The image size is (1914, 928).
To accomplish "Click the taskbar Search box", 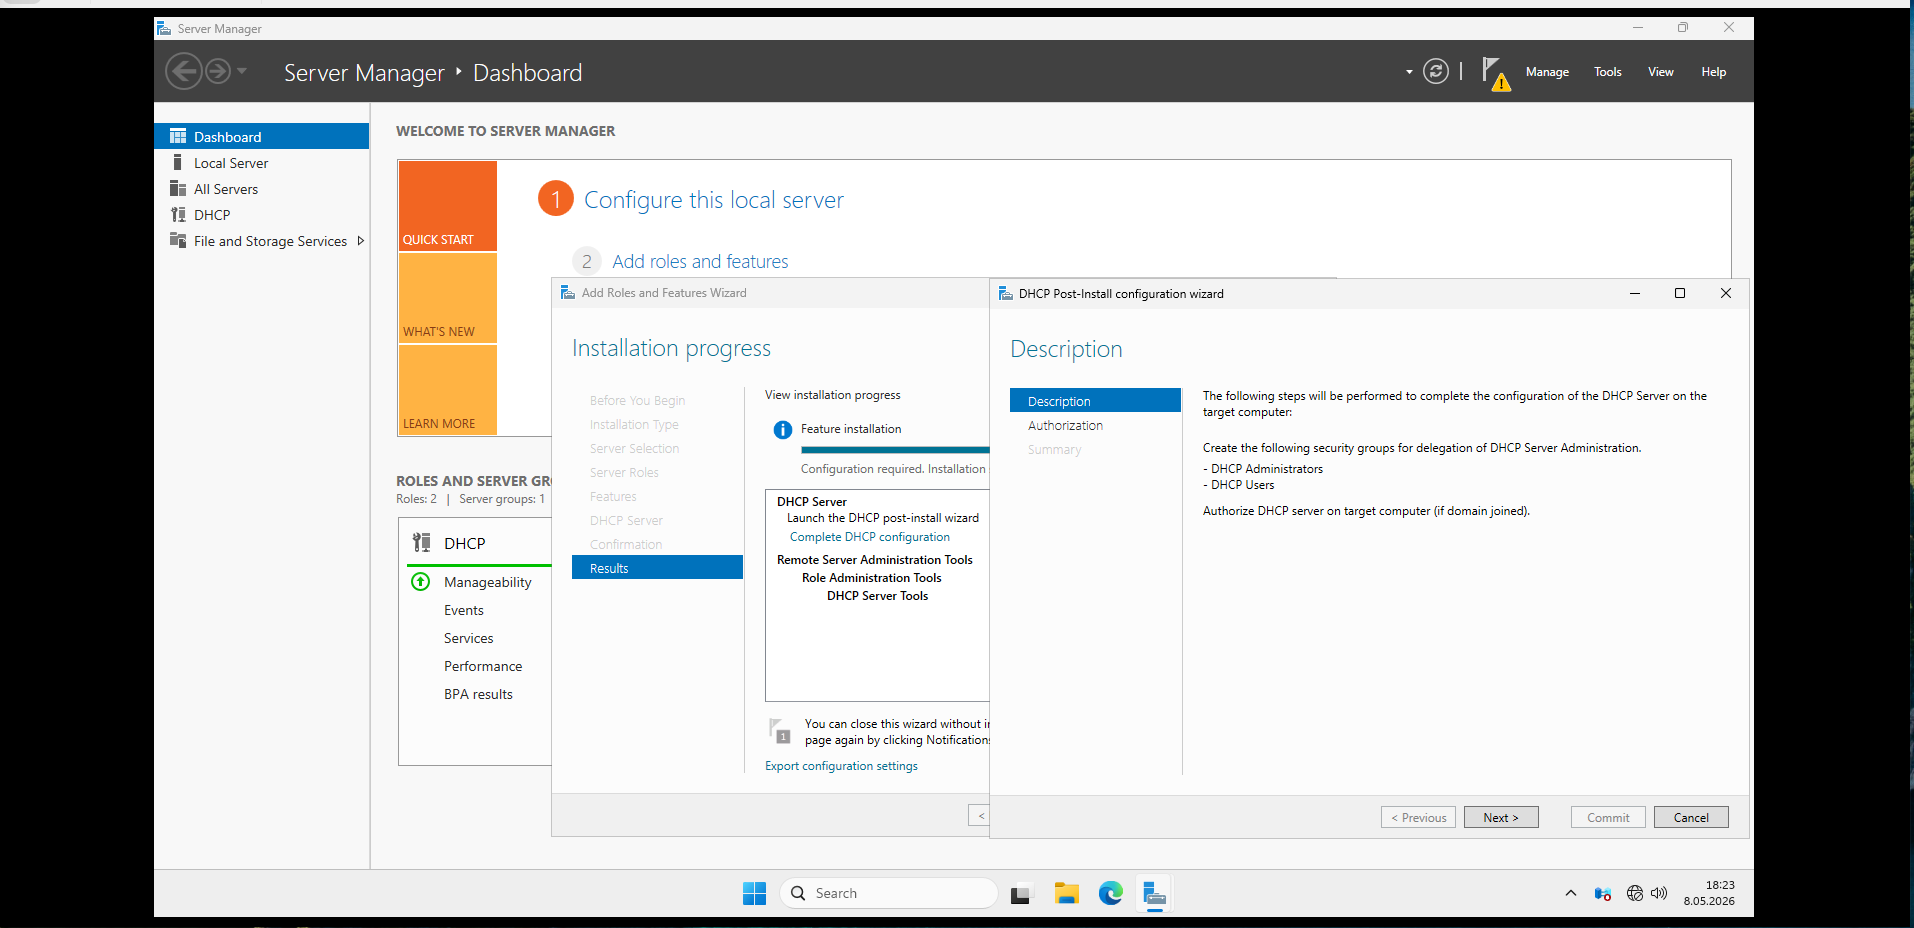I will pyautogui.click(x=888, y=893).
